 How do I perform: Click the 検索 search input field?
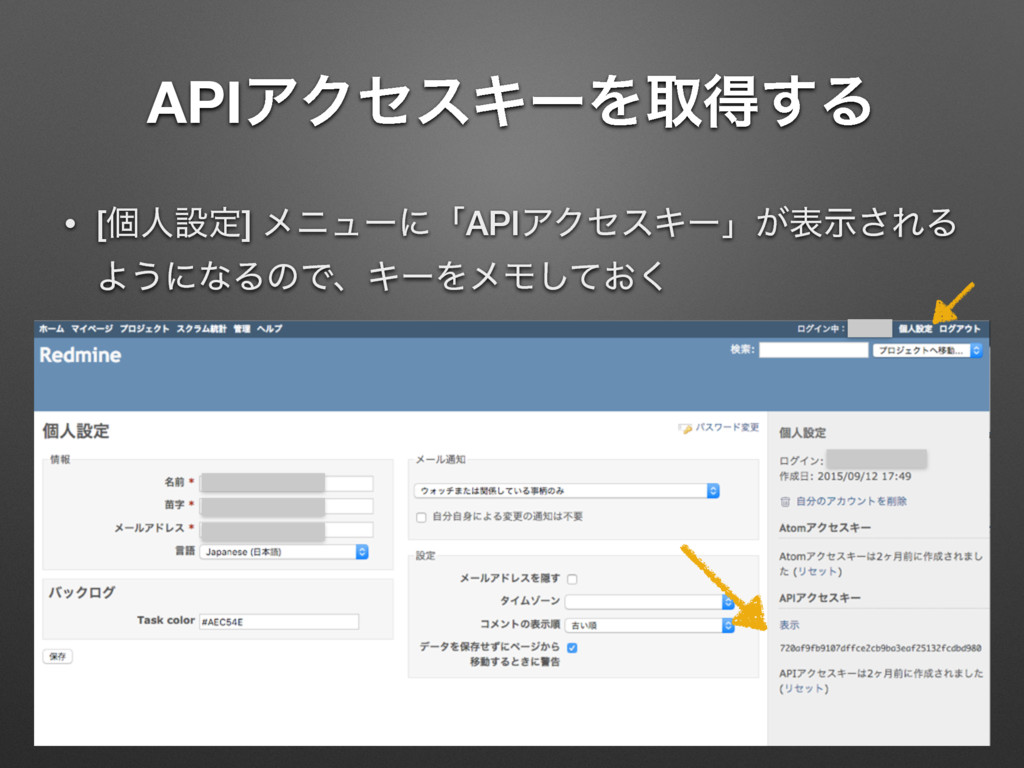(x=813, y=350)
